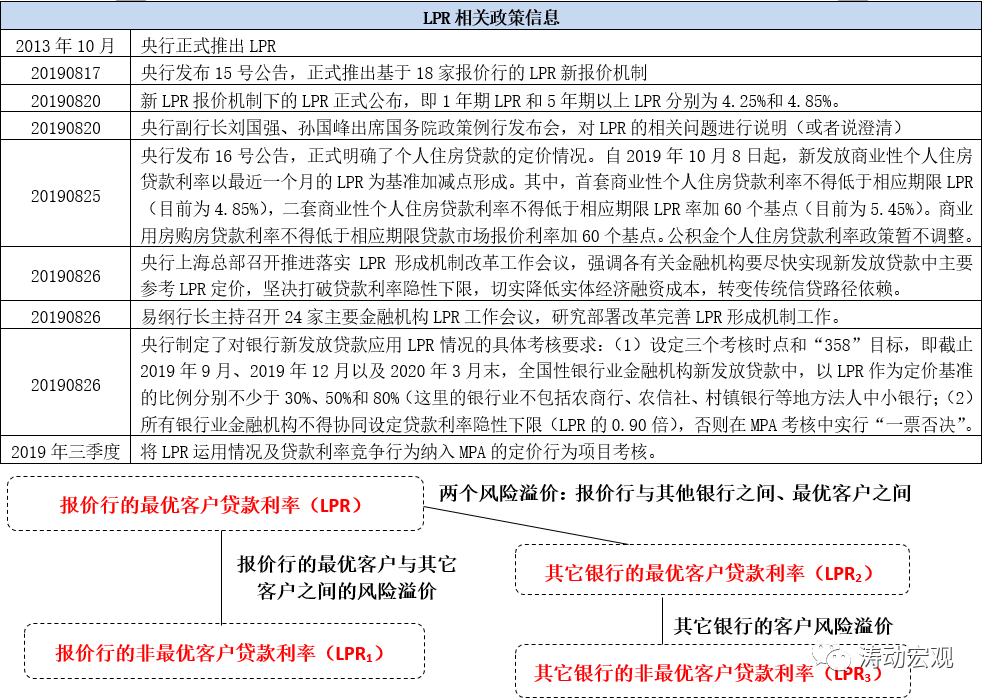
Task: Click the 2013年10月 date cell
Action: pyautogui.click(x=66, y=46)
